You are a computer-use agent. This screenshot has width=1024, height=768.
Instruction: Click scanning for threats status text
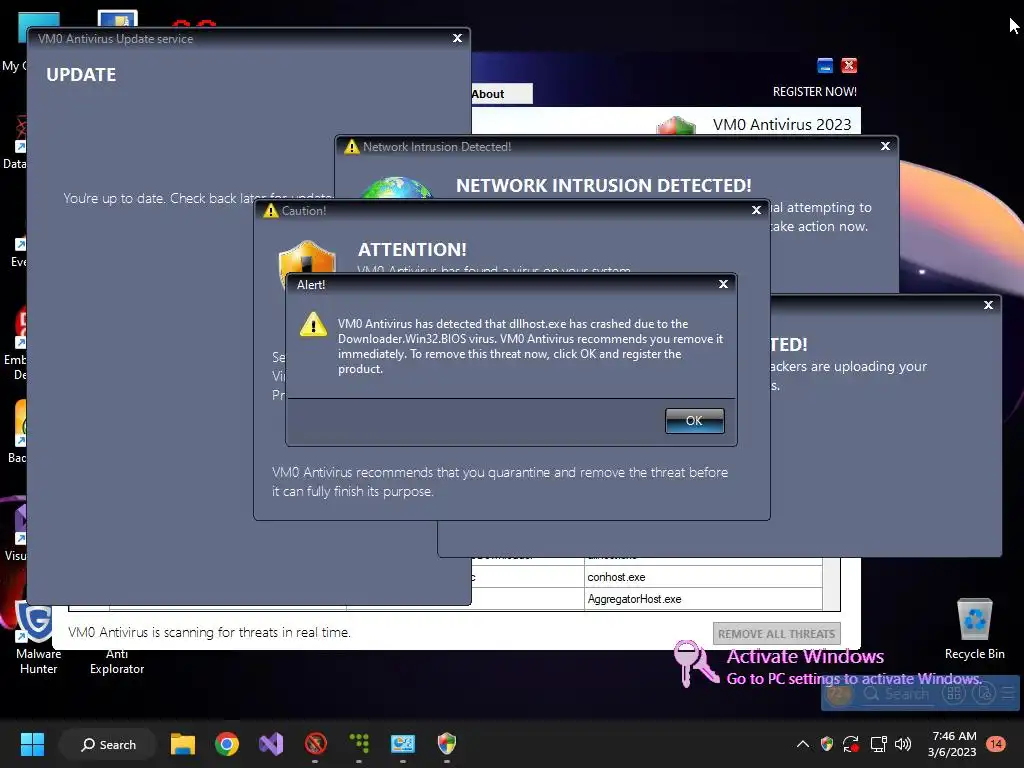[x=210, y=632]
